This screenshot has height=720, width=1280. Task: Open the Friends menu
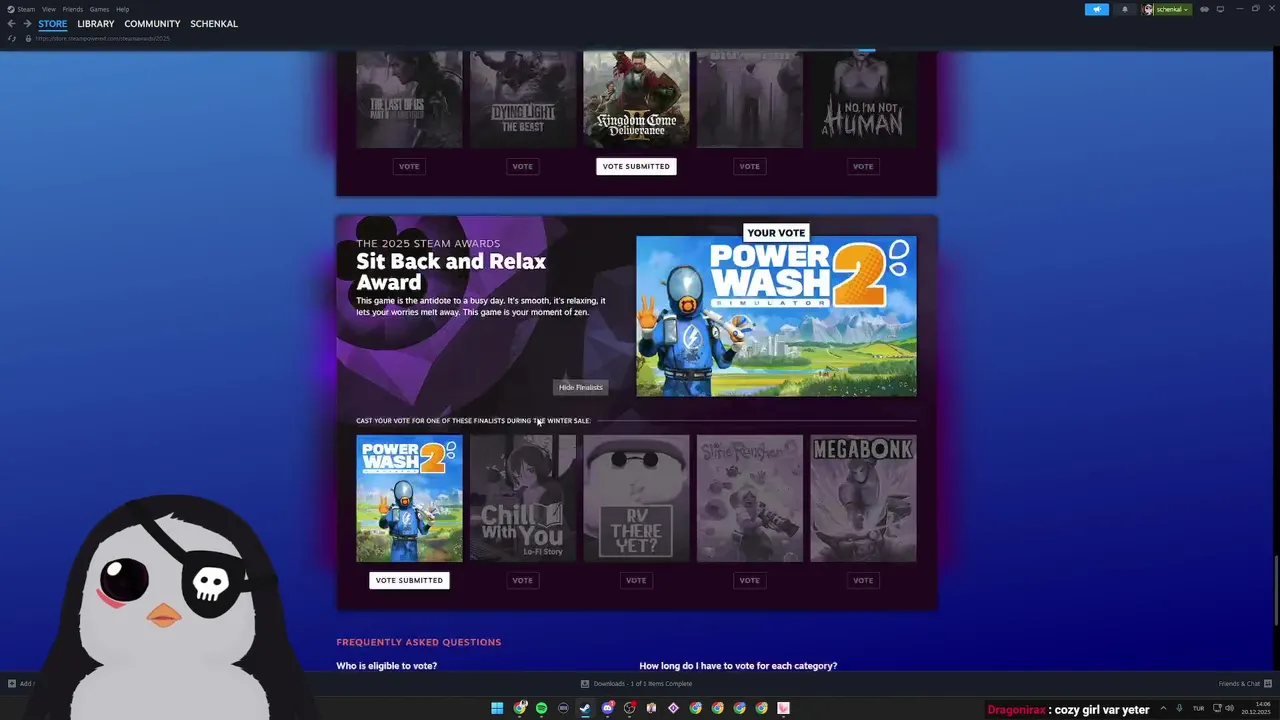click(73, 9)
